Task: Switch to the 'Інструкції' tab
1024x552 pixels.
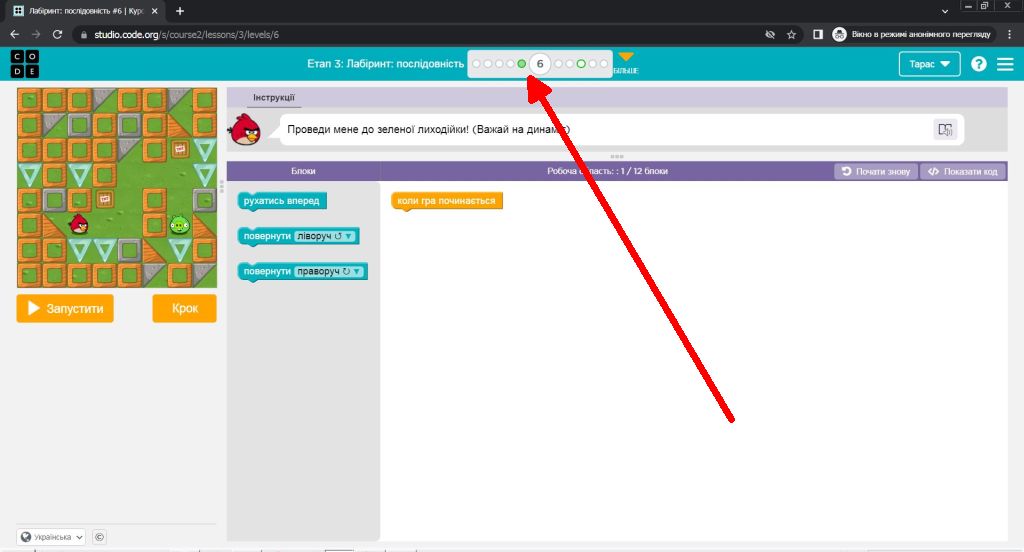Action: click(x=274, y=97)
